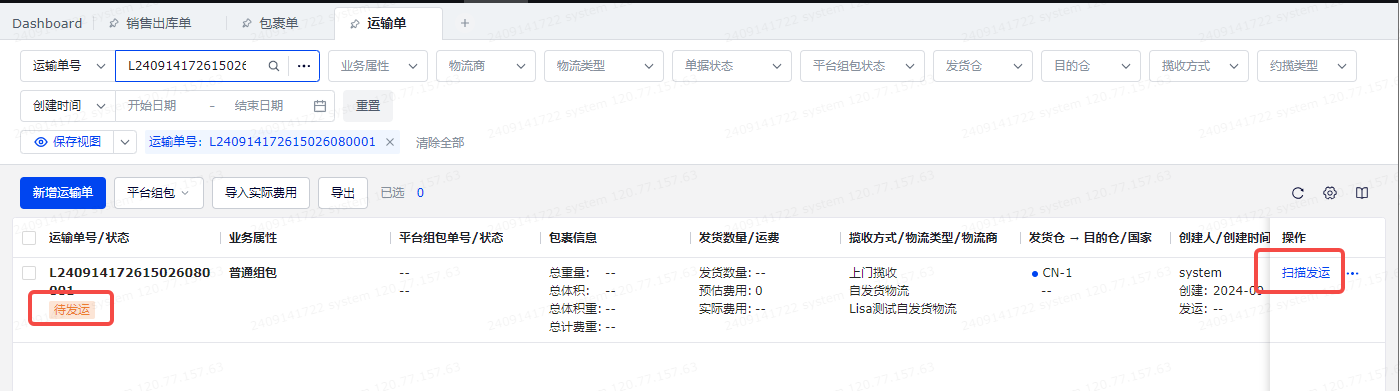Image resolution: width=1400 pixels, height=391 pixels.
Task: Remove the 运输单号 filter tag with X
Action: coord(390,142)
